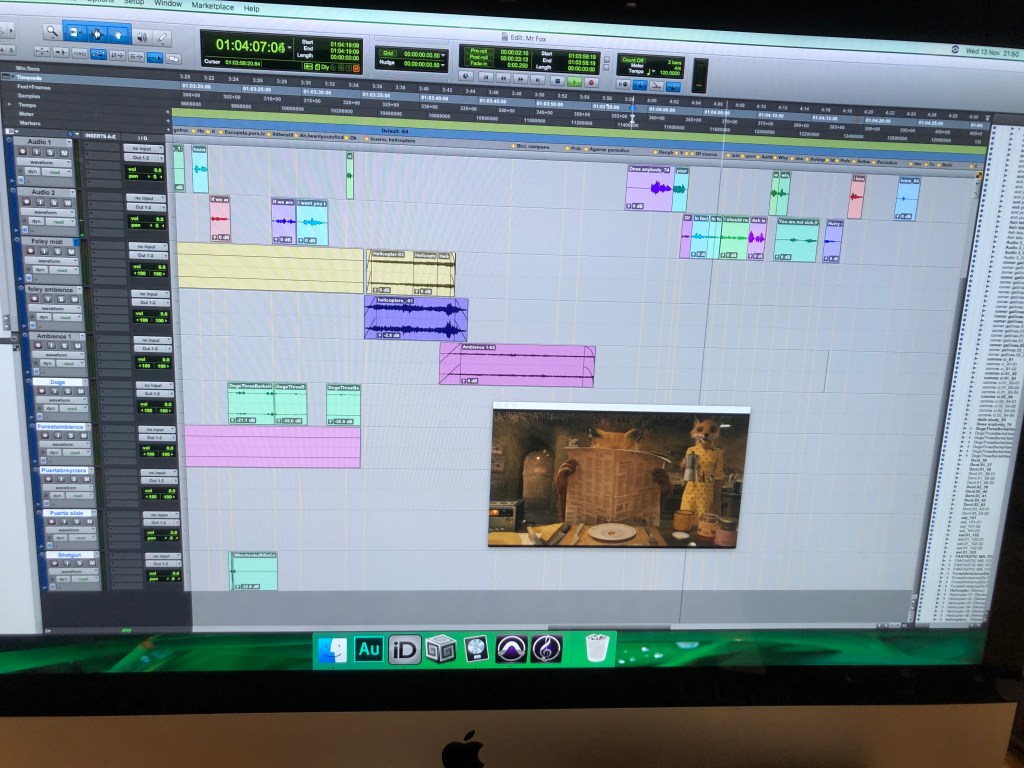The height and width of the screenshot is (768, 1024).
Task: Select the Zoomer magnifying glass tool
Action: (53, 31)
